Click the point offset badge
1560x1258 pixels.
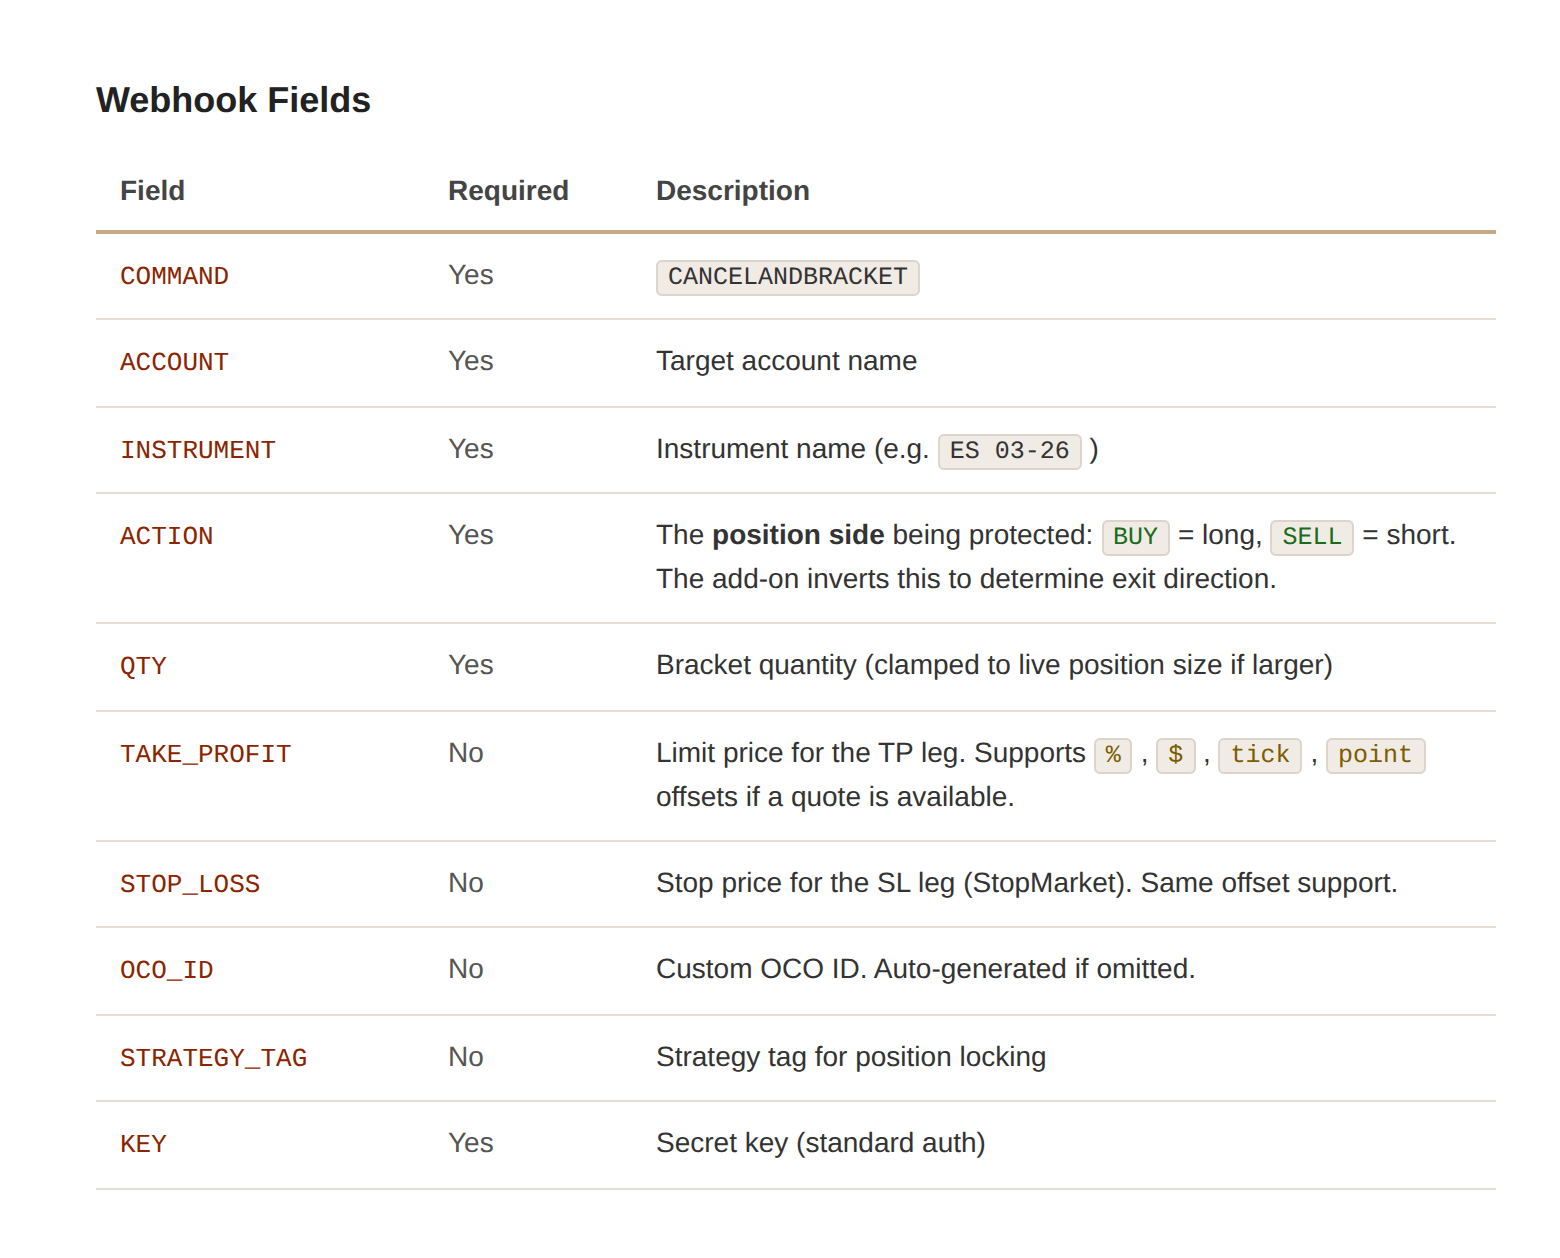pyautogui.click(x=1375, y=755)
